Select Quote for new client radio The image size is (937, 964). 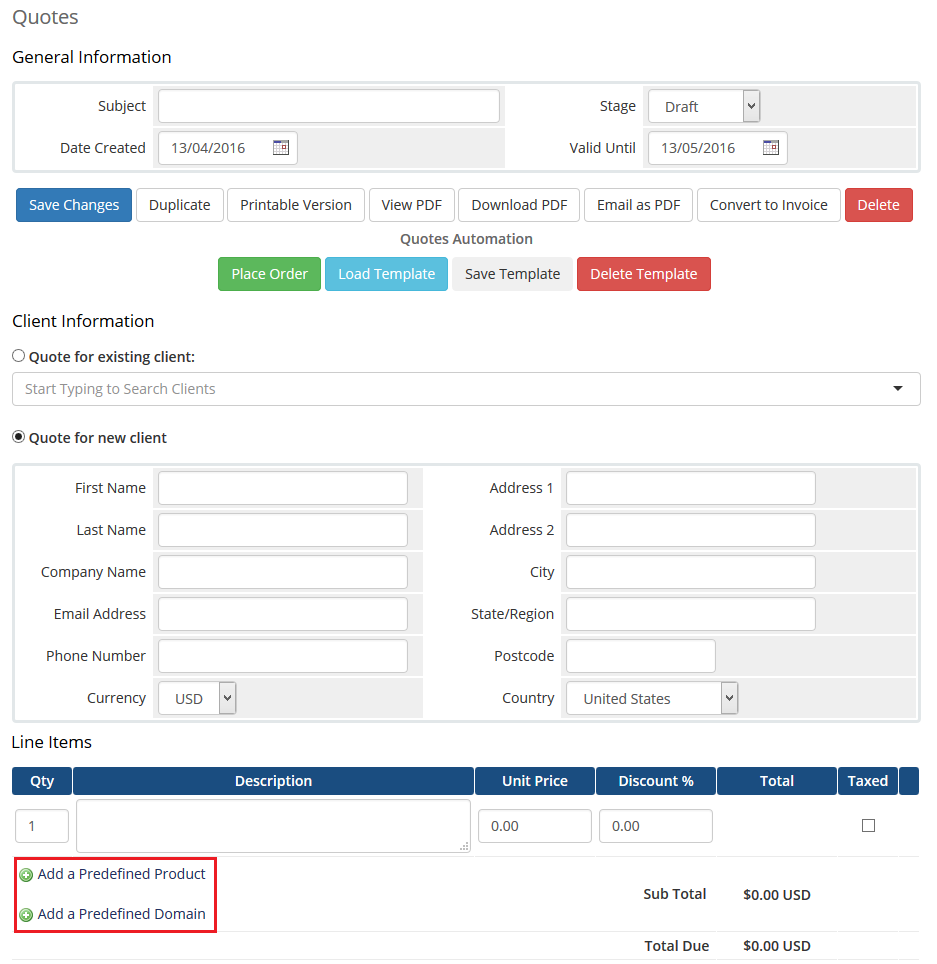(x=18, y=437)
